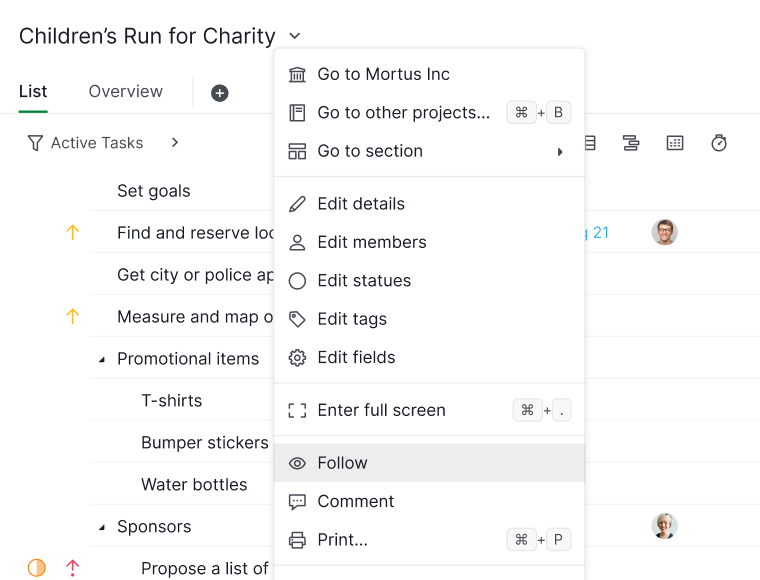This screenshot has width=760, height=580.
Task: Open the Find and reserve task
Action: 195,233
